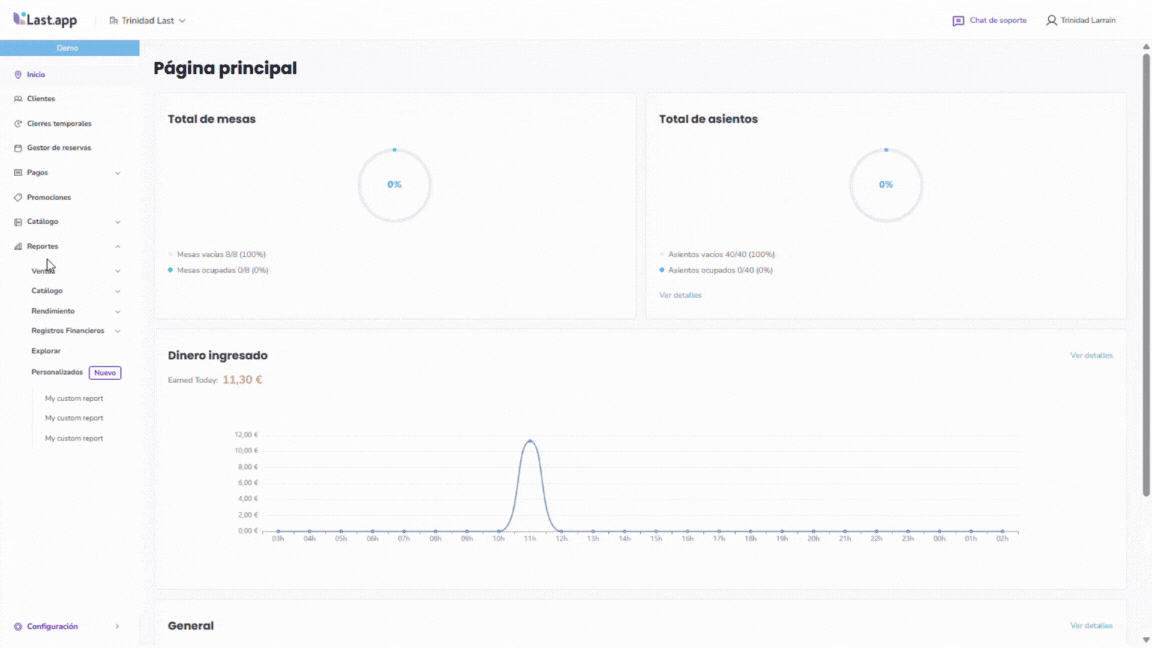Click the user profile icon
The width and height of the screenshot is (1152, 648).
pos(1051,21)
